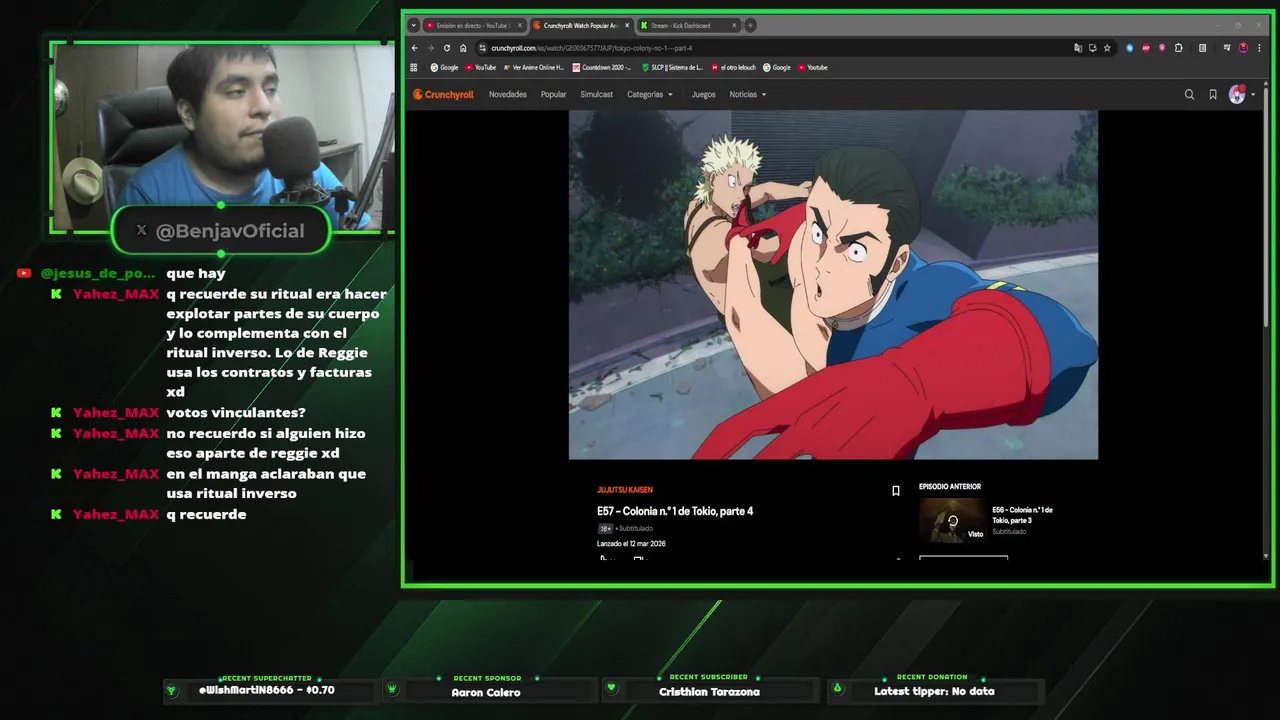
Task: Open the 'Countdown 2020' bookmark
Action: (602, 68)
